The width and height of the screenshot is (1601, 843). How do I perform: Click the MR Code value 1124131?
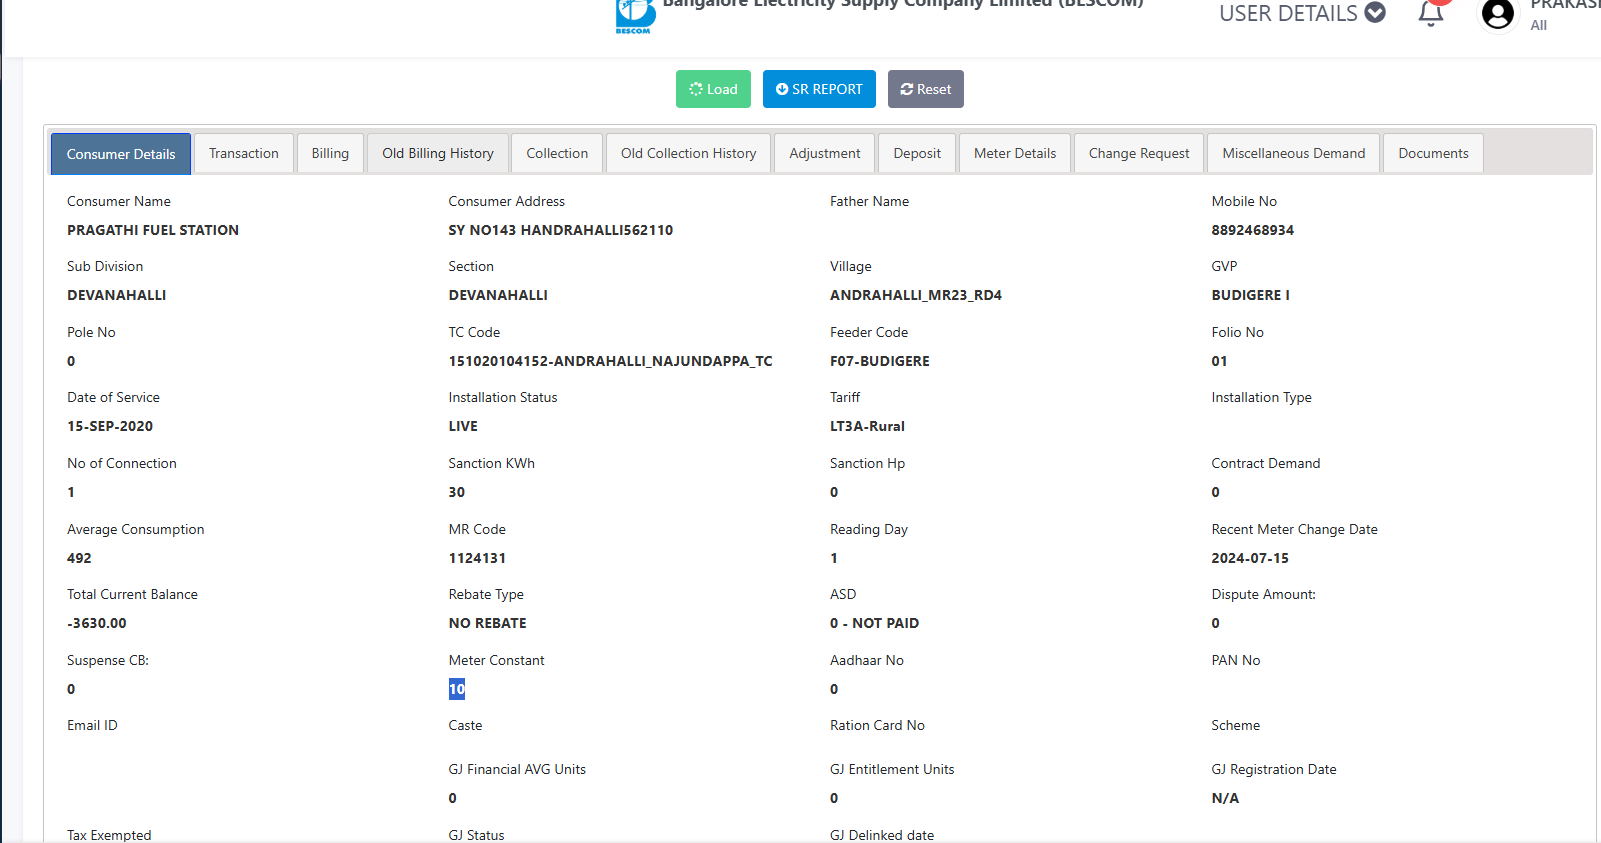coord(477,558)
